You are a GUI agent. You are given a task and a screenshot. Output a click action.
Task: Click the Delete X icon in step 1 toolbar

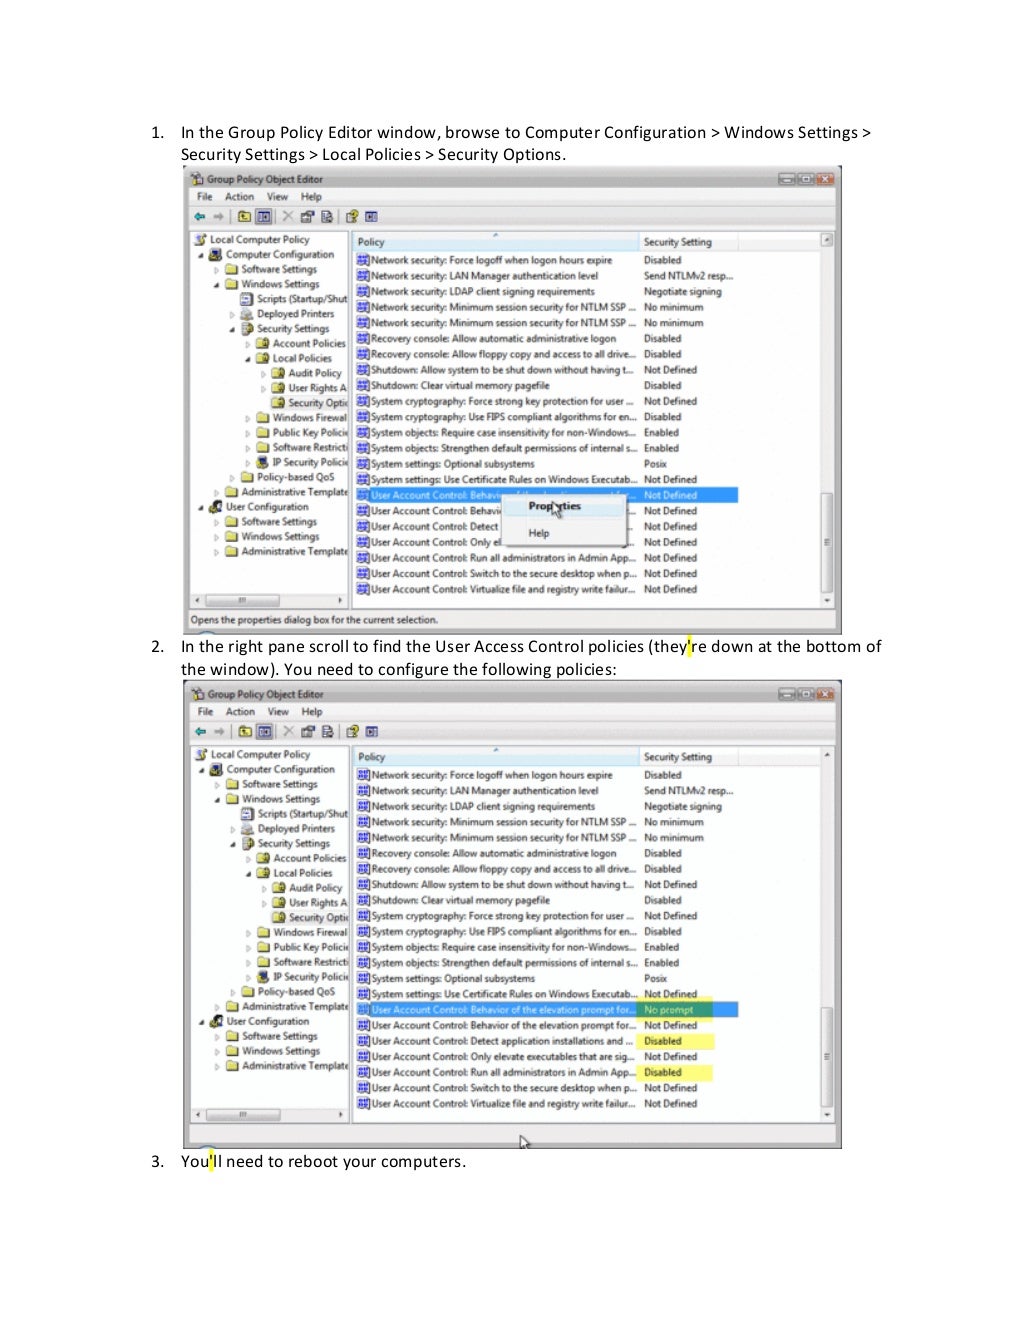click(288, 216)
